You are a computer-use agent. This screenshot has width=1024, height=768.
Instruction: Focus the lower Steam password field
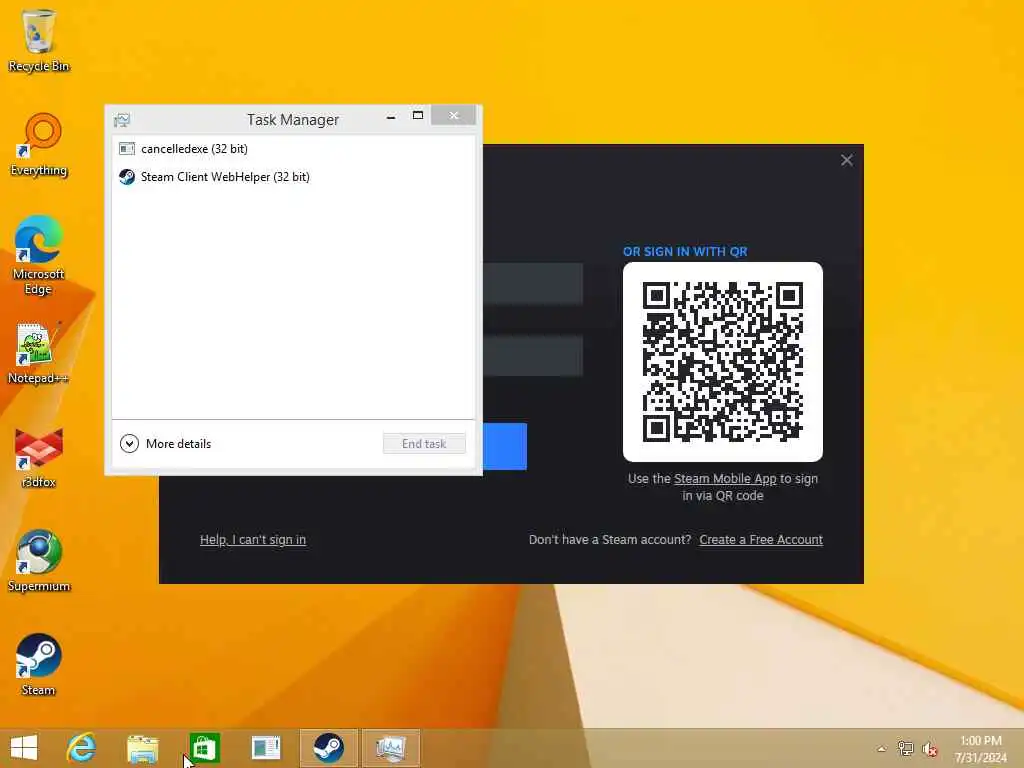(533, 355)
